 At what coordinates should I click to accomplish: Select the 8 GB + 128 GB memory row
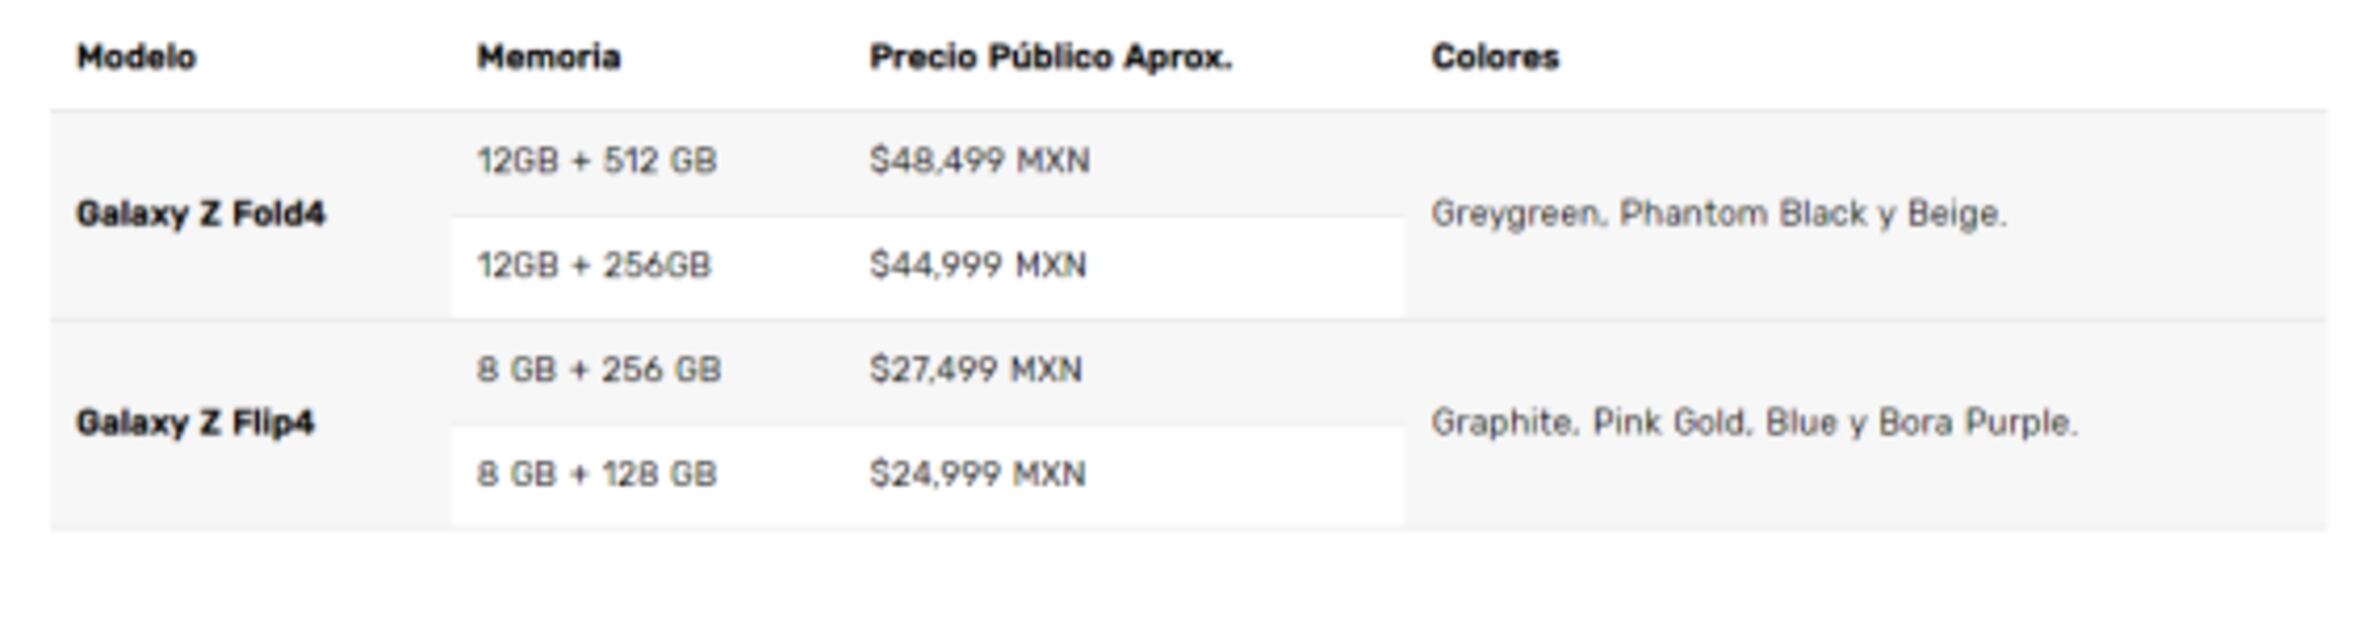click(597, 474)
